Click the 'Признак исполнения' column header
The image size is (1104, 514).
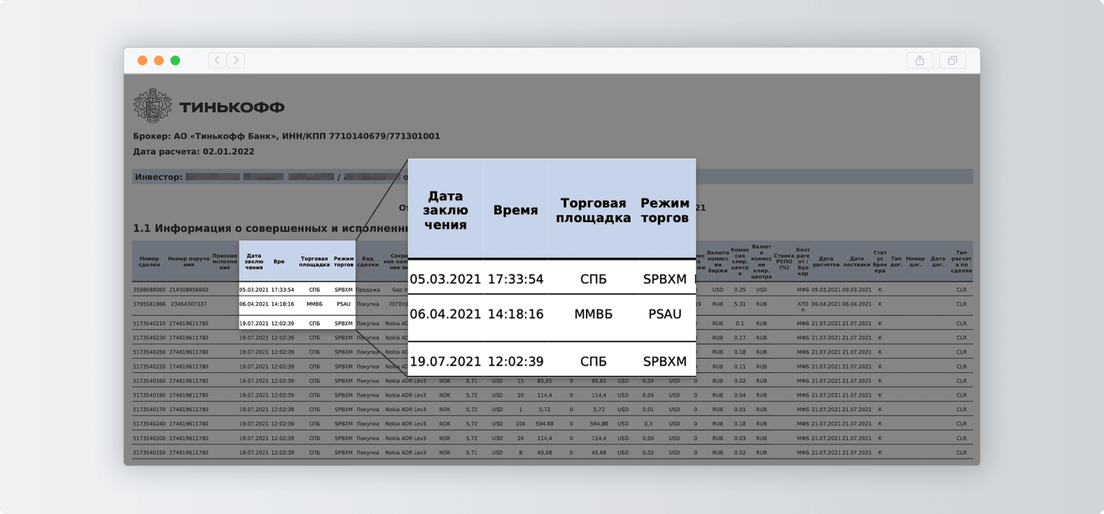225,261
